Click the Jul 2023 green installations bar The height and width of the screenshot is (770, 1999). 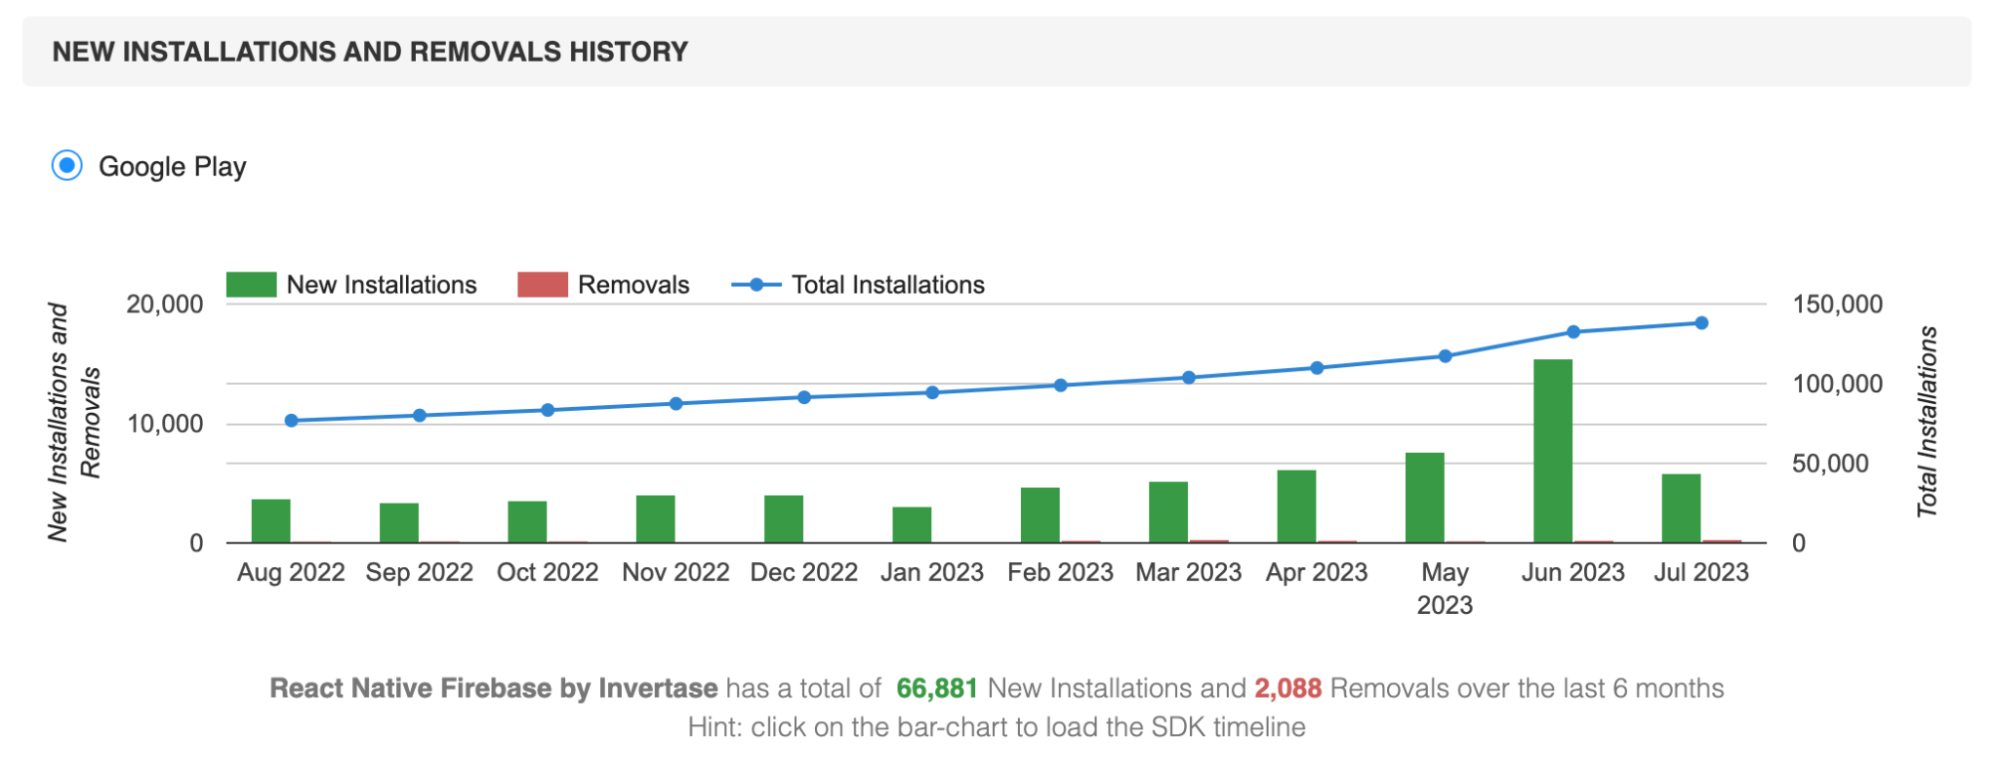(x=1681, y=508)
